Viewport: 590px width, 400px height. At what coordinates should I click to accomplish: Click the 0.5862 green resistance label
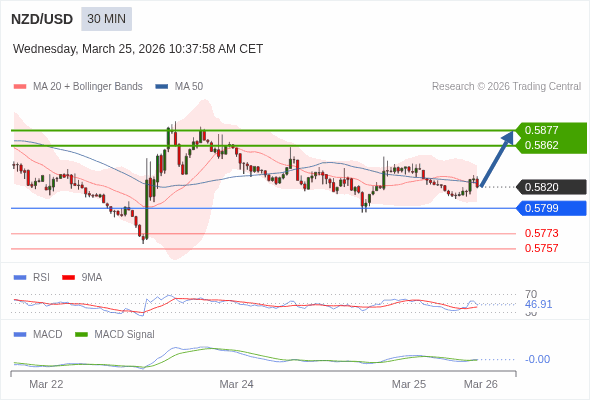click(x=541, y=145)
